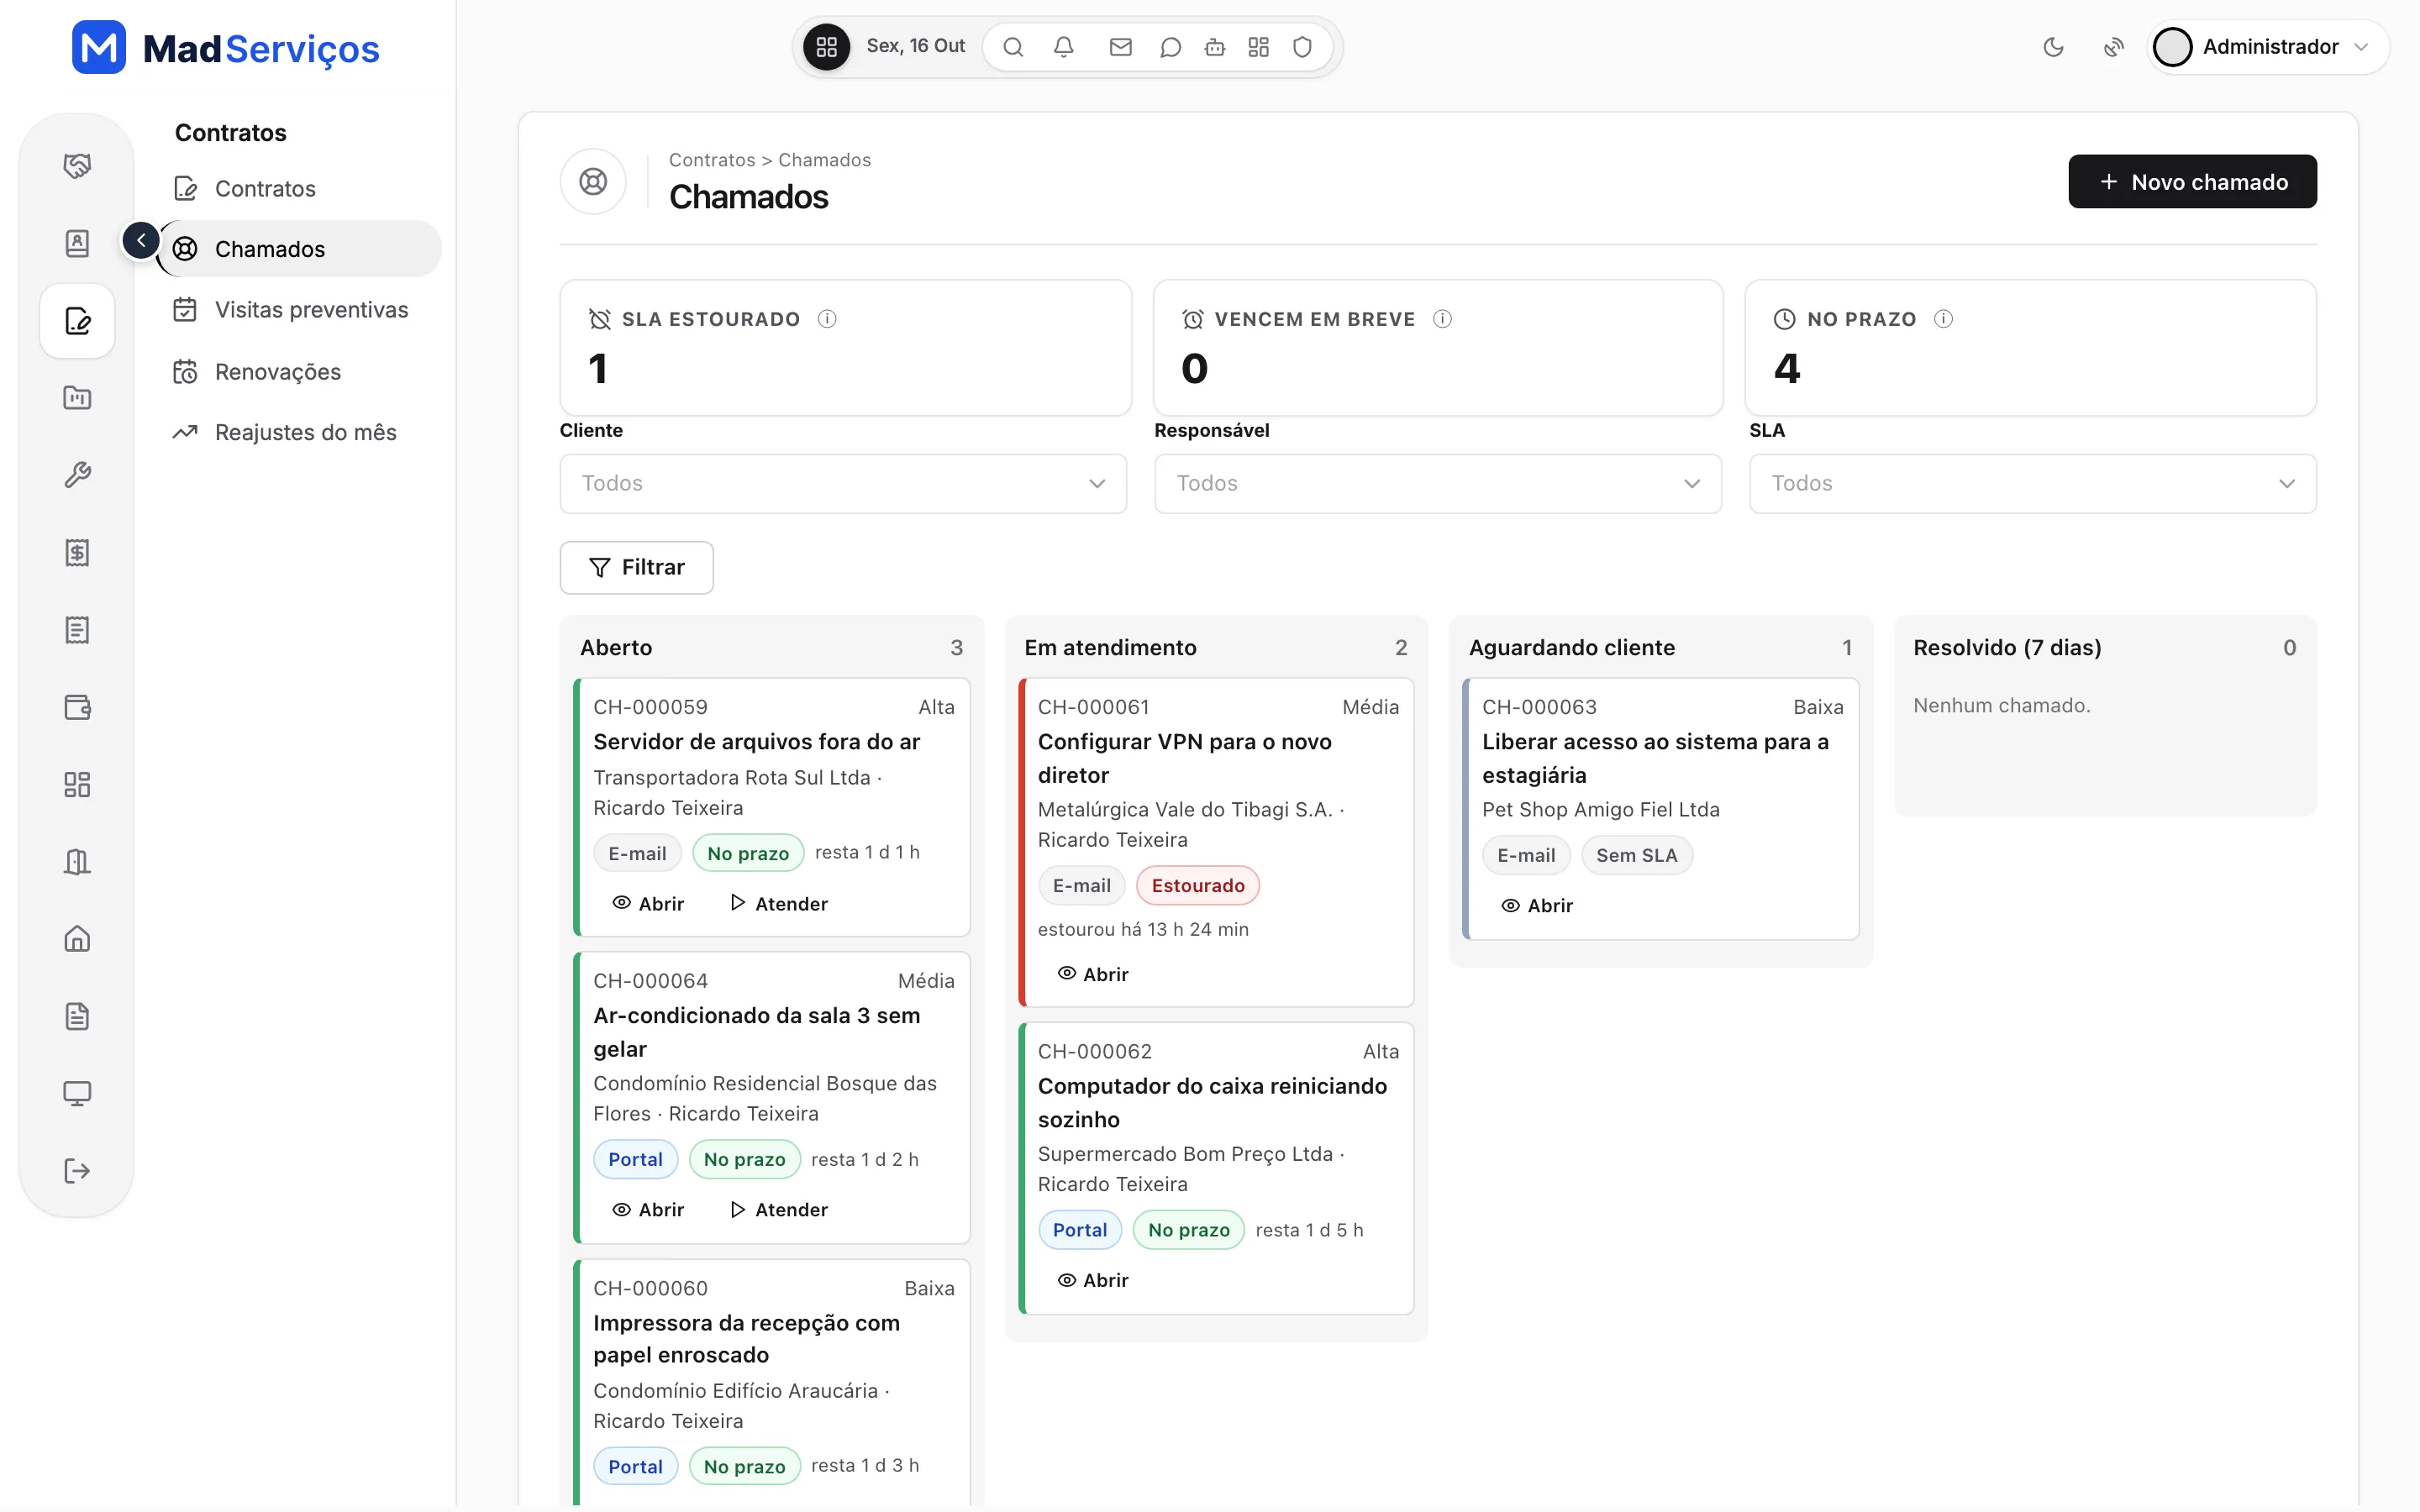The width and height of the screenshot is (2420, 1512).
Task: Open the contacts book sidebar icon
Action: [77, 243]
